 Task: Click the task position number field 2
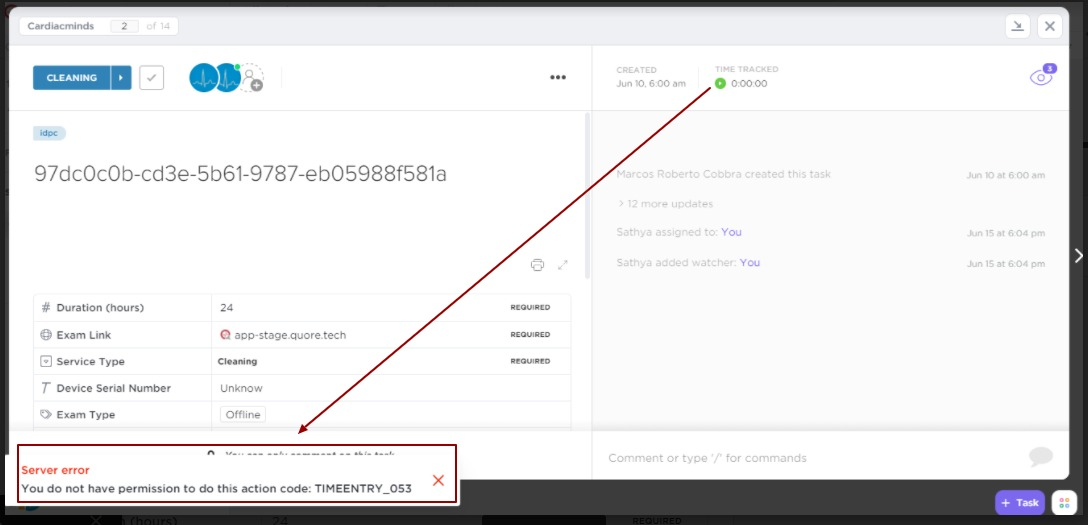[x=125, y=26]
